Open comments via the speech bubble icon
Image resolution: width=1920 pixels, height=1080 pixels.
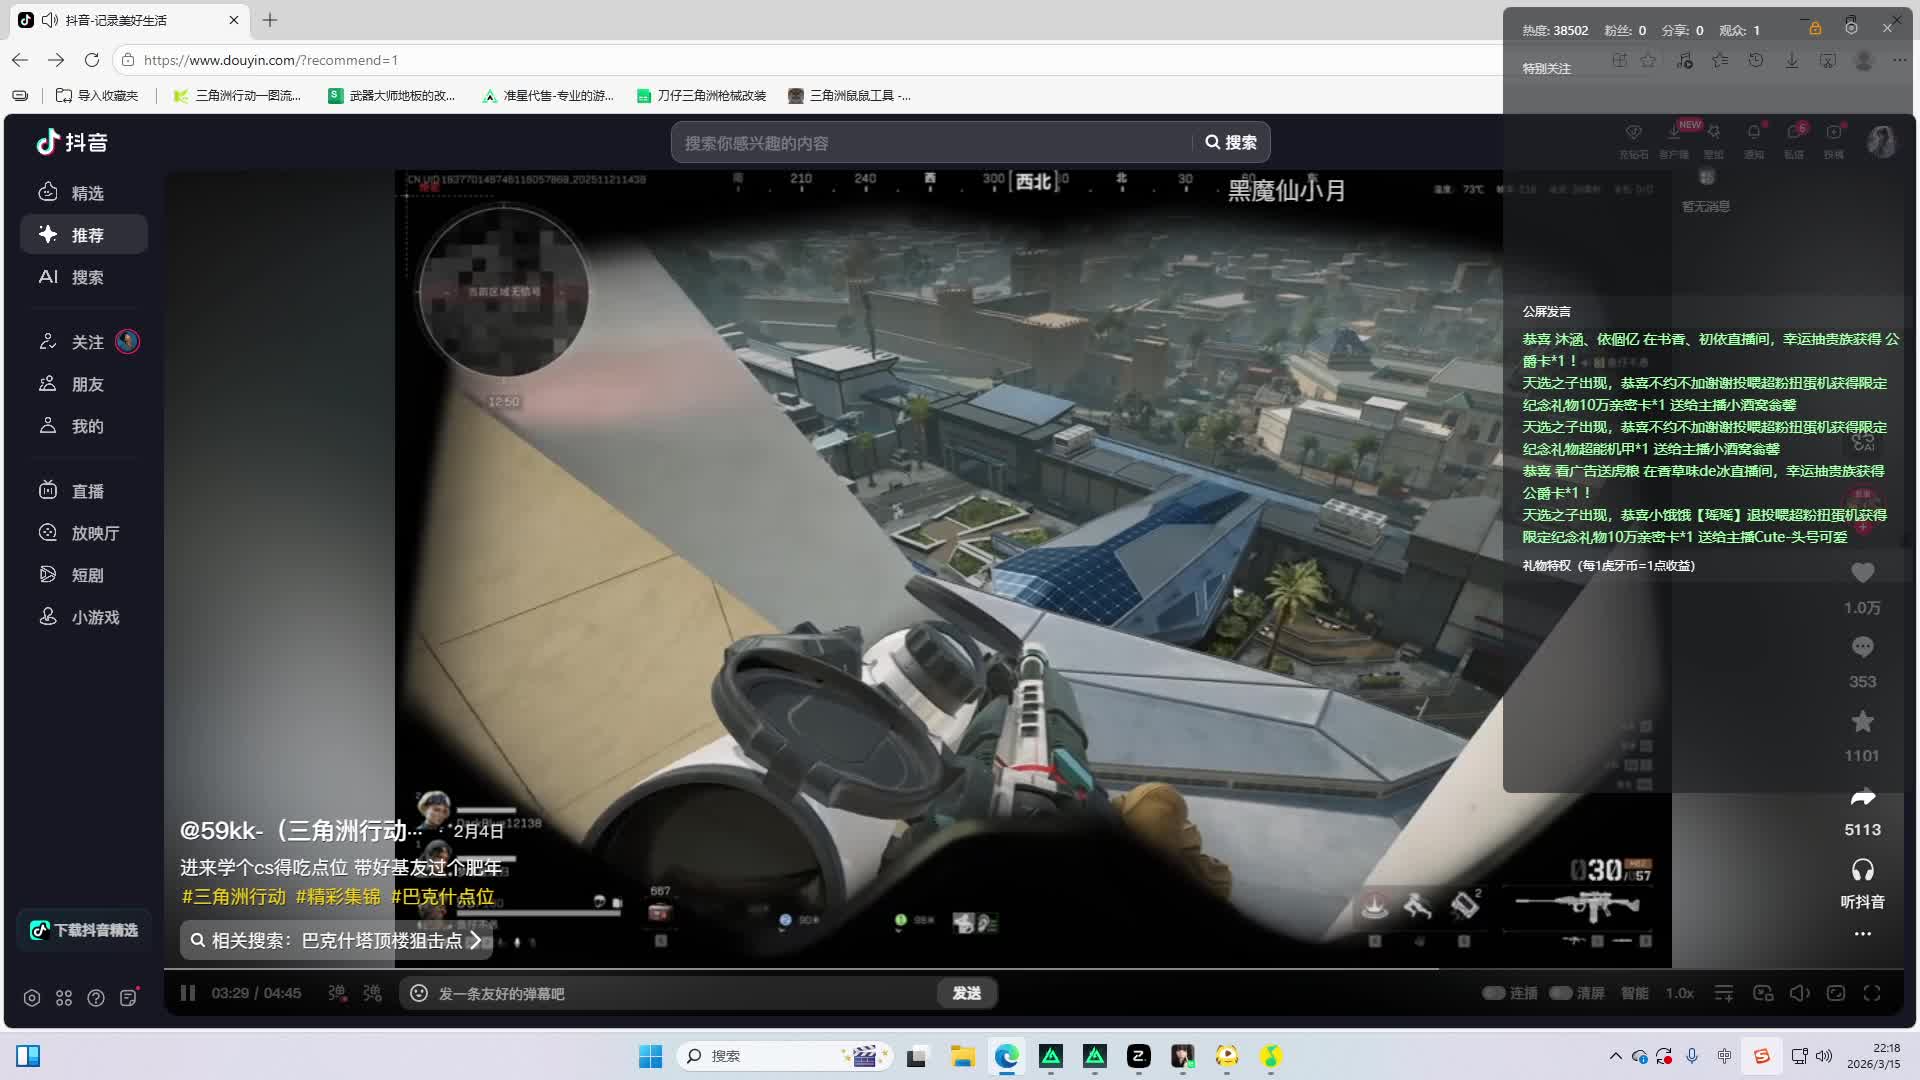[x=1862, y=647]
